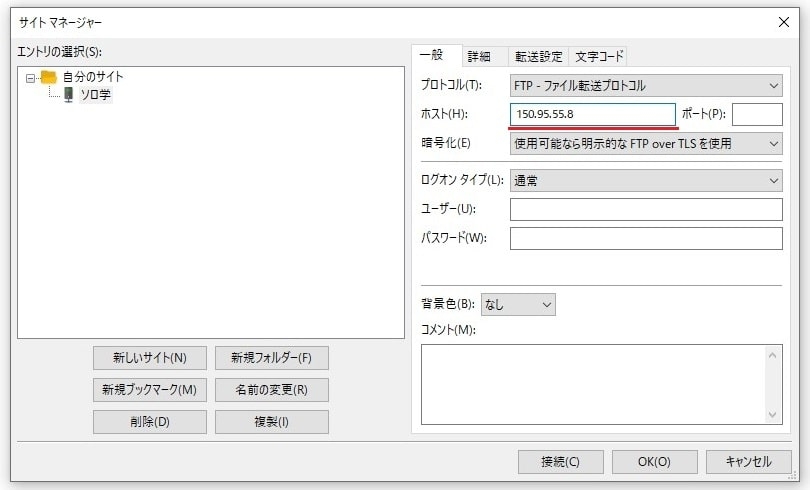Screen dimensions: 810x490
Task: Click the yellow folder icon for 自分のサイト
Action: click(48, 77)
